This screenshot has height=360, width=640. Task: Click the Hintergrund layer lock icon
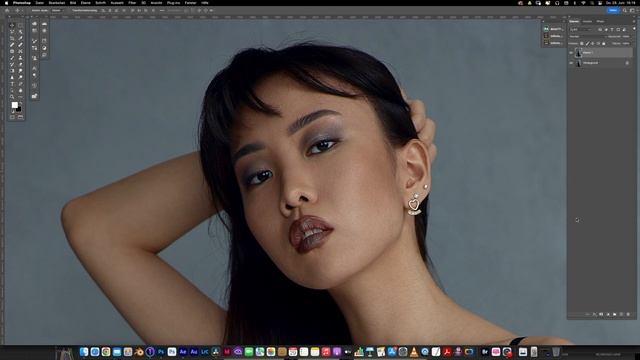[x=627, y=63]
